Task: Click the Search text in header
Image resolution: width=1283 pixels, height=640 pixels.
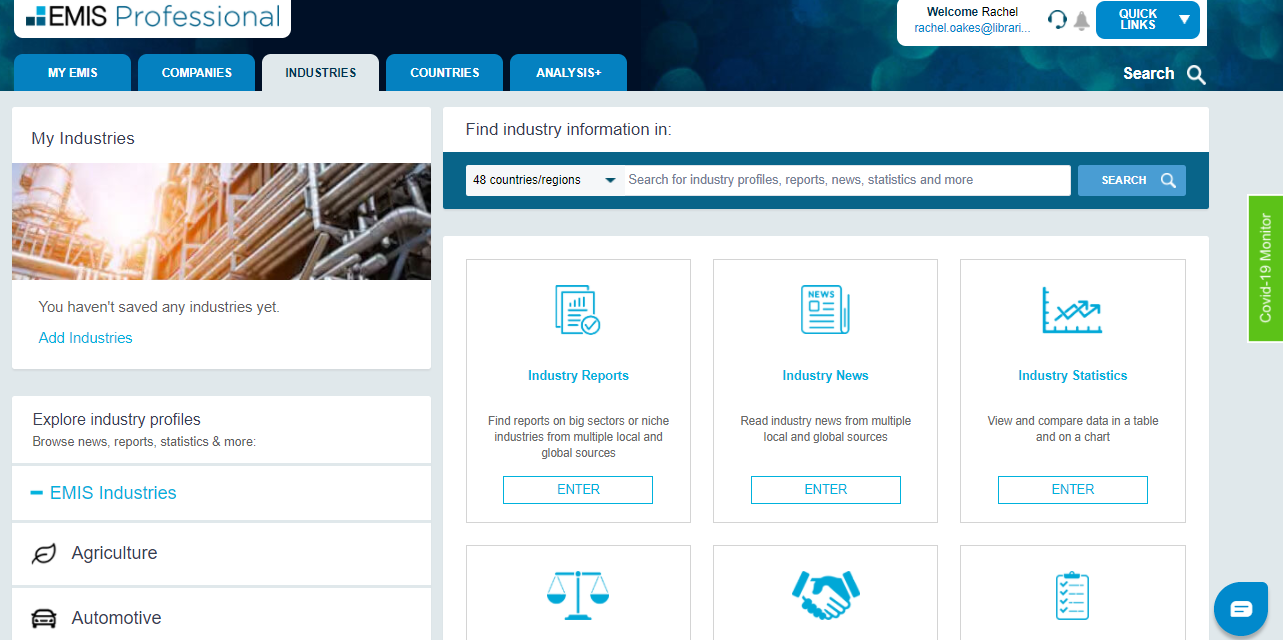Action: click(x=1148, y=74)
